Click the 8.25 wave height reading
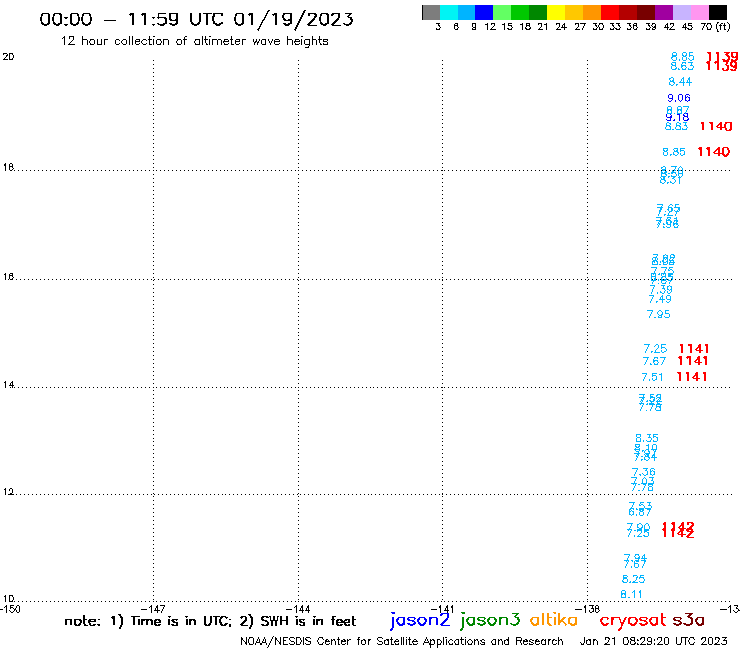Screen dimensions: 740x650 [633, 579]
